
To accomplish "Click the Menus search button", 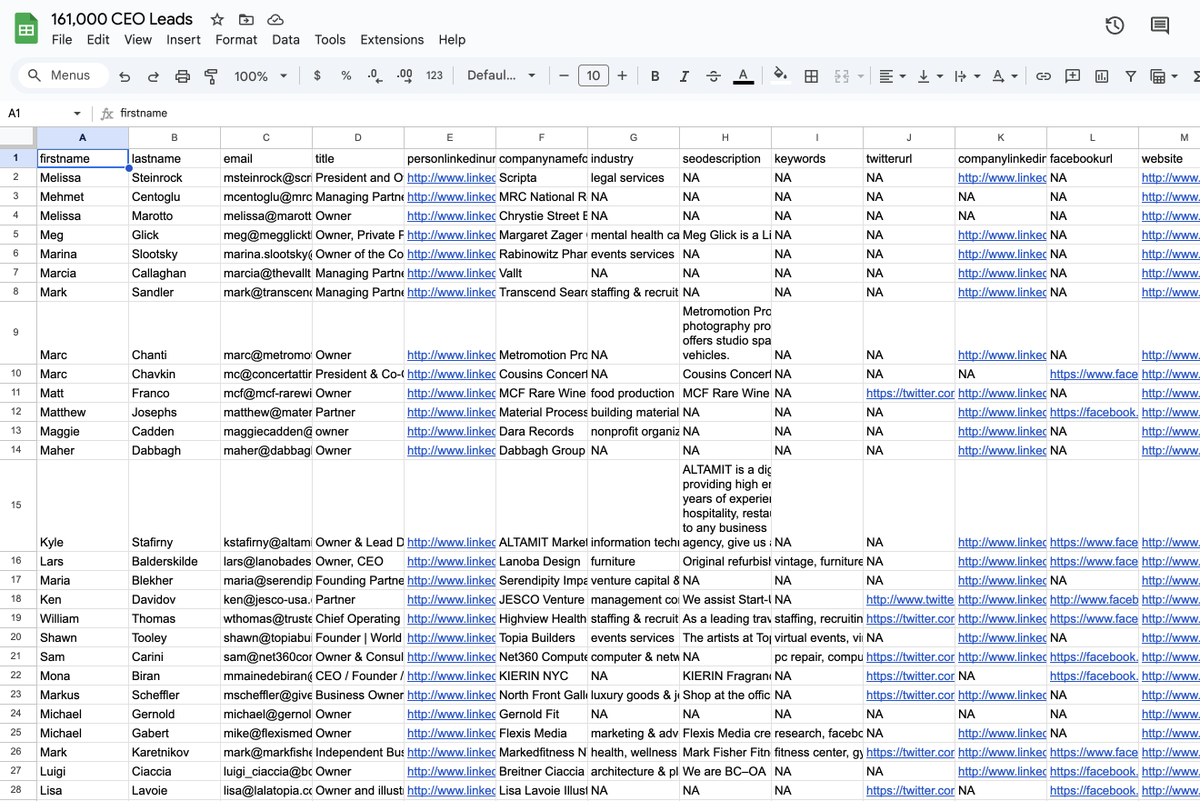I will 64,75.
